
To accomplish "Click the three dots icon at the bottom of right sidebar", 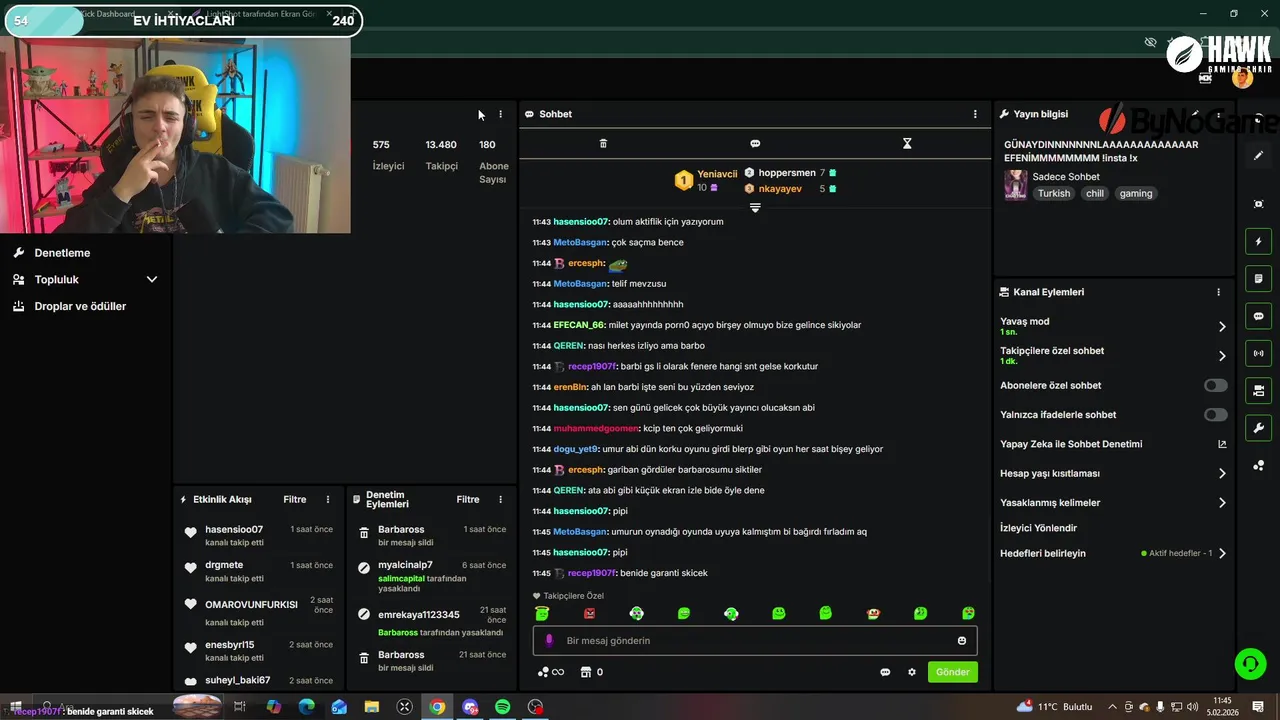I will [x=1259, y=466].
